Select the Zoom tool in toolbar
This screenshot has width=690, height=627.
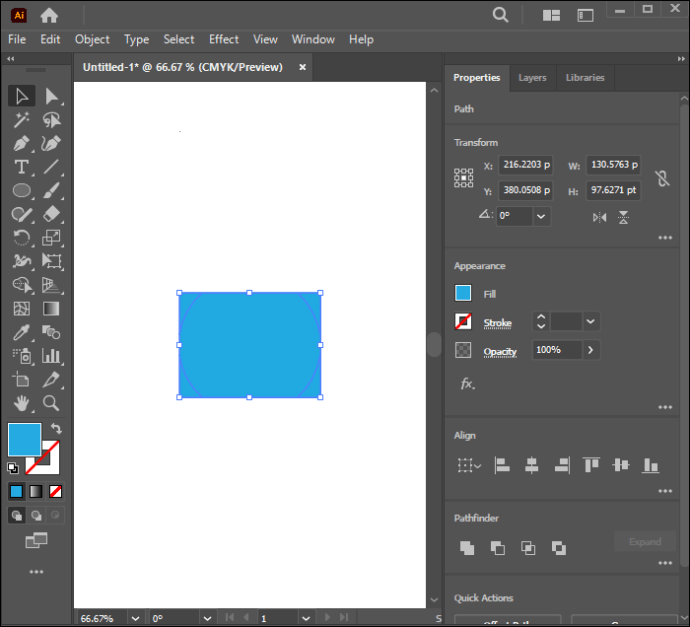pyautogui.click(x=51, y=403)
